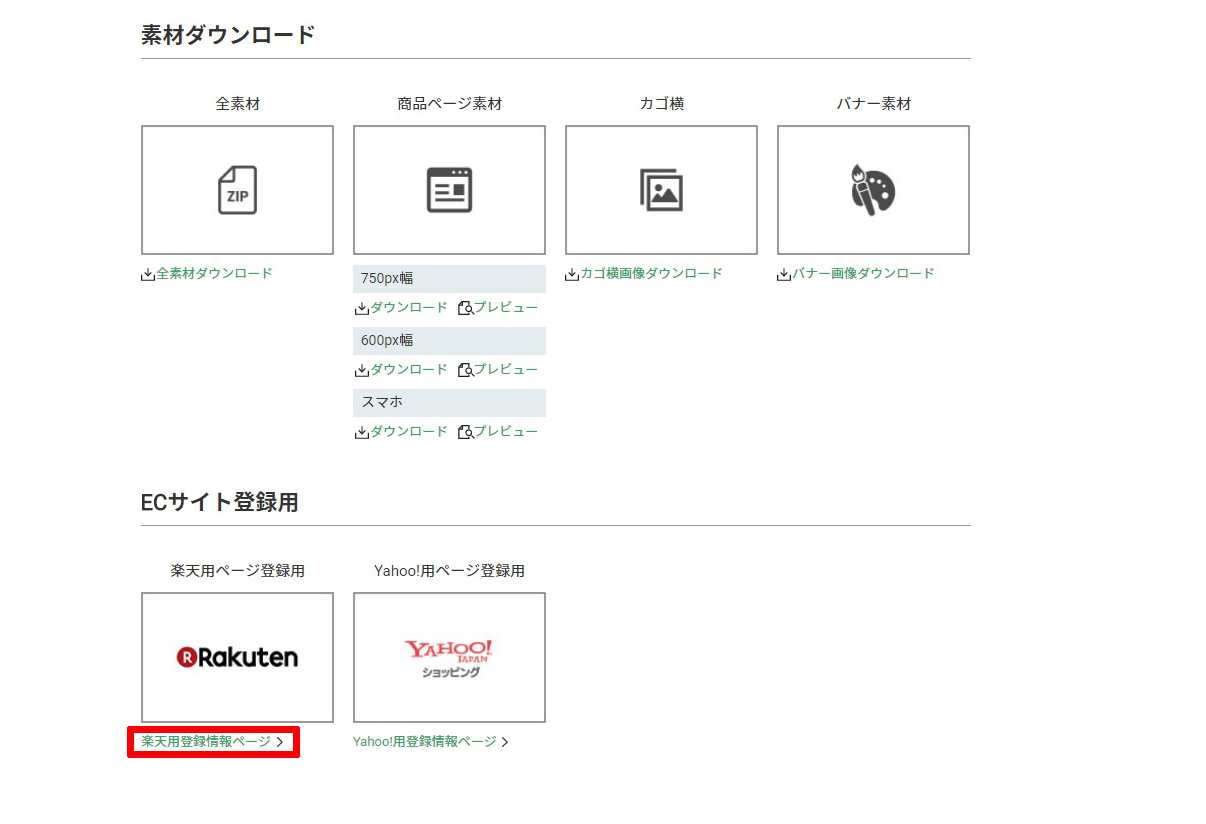Screen dimensions: 1206x824
Task: Click the paint palette icon under バナー素材
Action: pos(873,190)
